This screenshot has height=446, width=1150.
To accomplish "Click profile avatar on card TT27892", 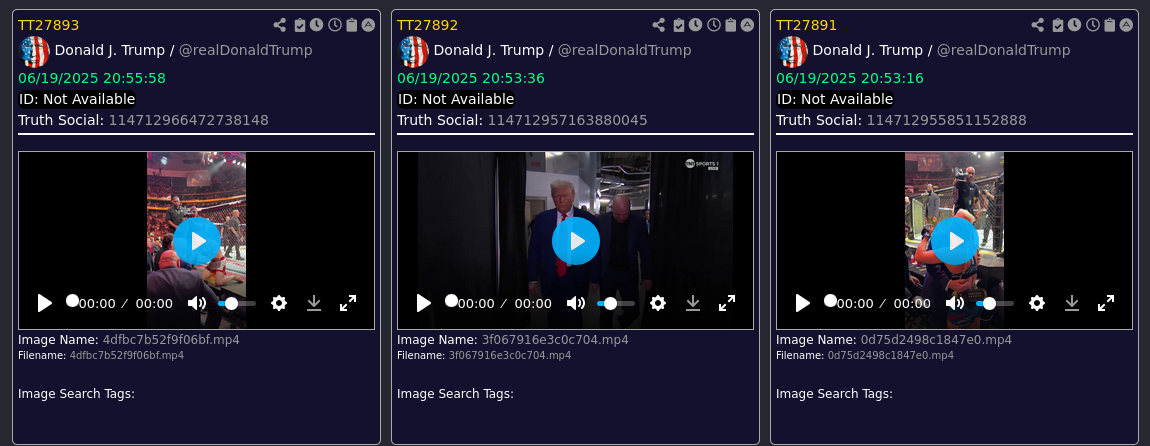I will point(414,51).
